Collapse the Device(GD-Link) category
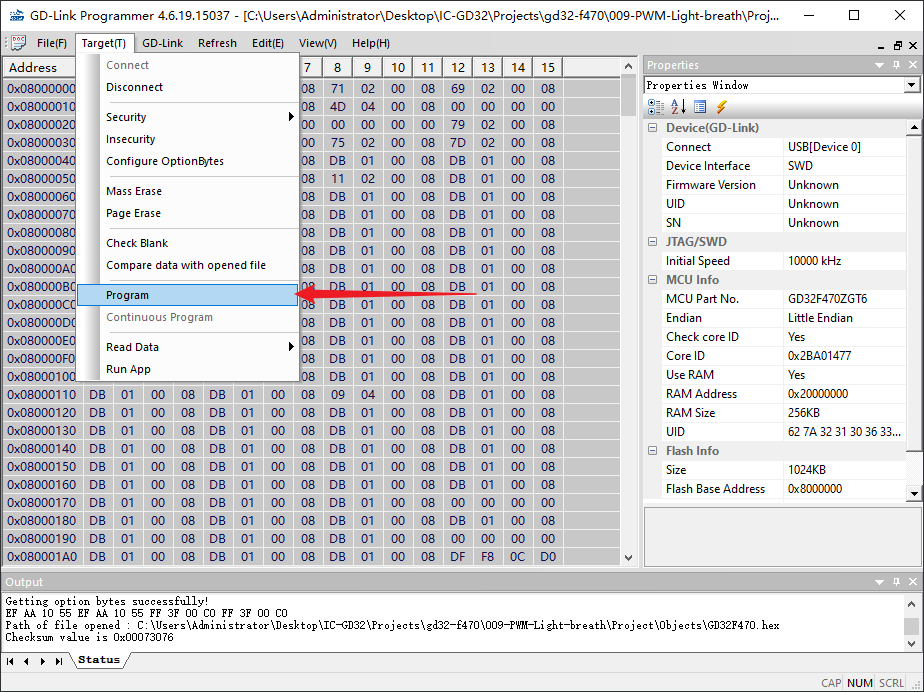Image resolution: width=924 pixels, height=692 pixels. click(x=652, y=127)
